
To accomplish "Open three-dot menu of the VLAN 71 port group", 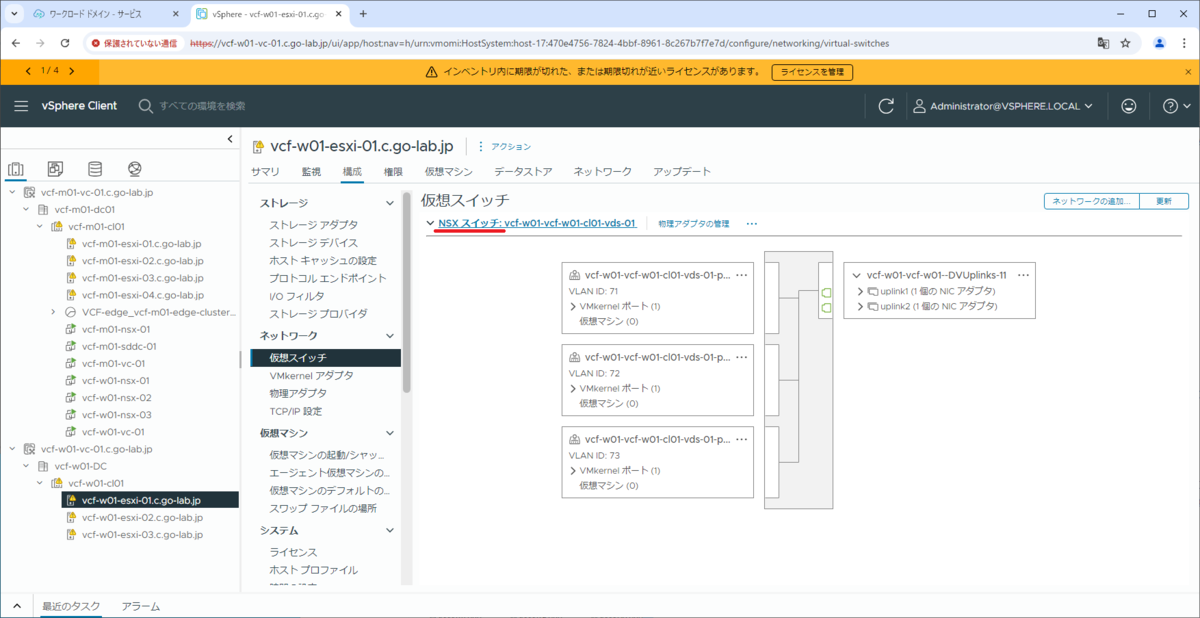I will (742, 274).
